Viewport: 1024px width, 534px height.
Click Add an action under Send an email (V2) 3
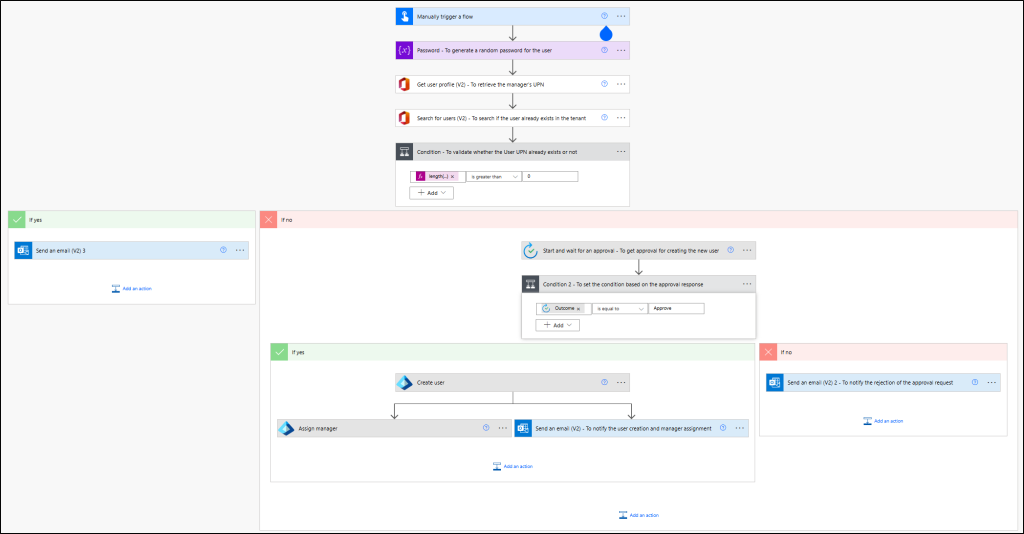tap(131, 288)
